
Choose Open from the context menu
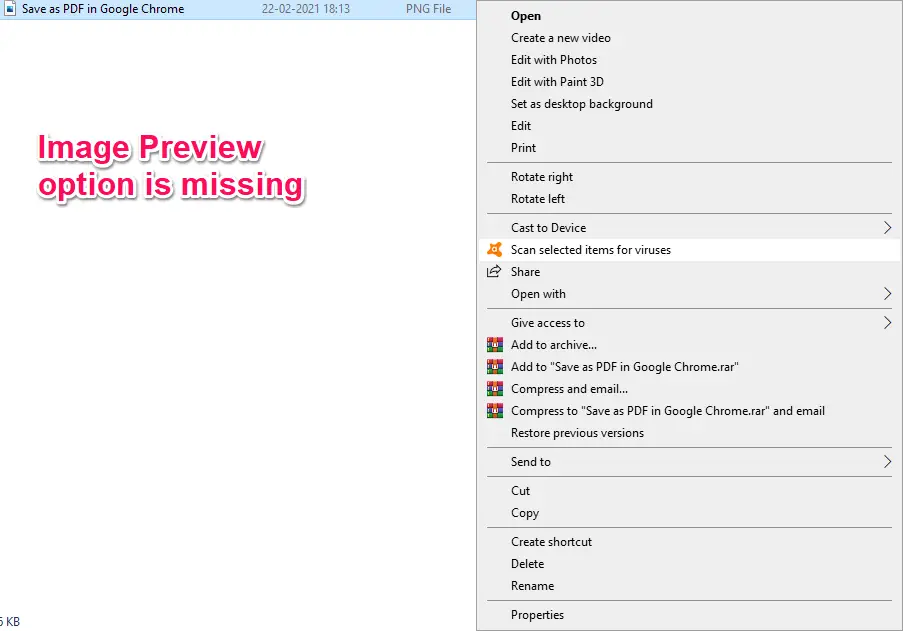coord(689,16)
